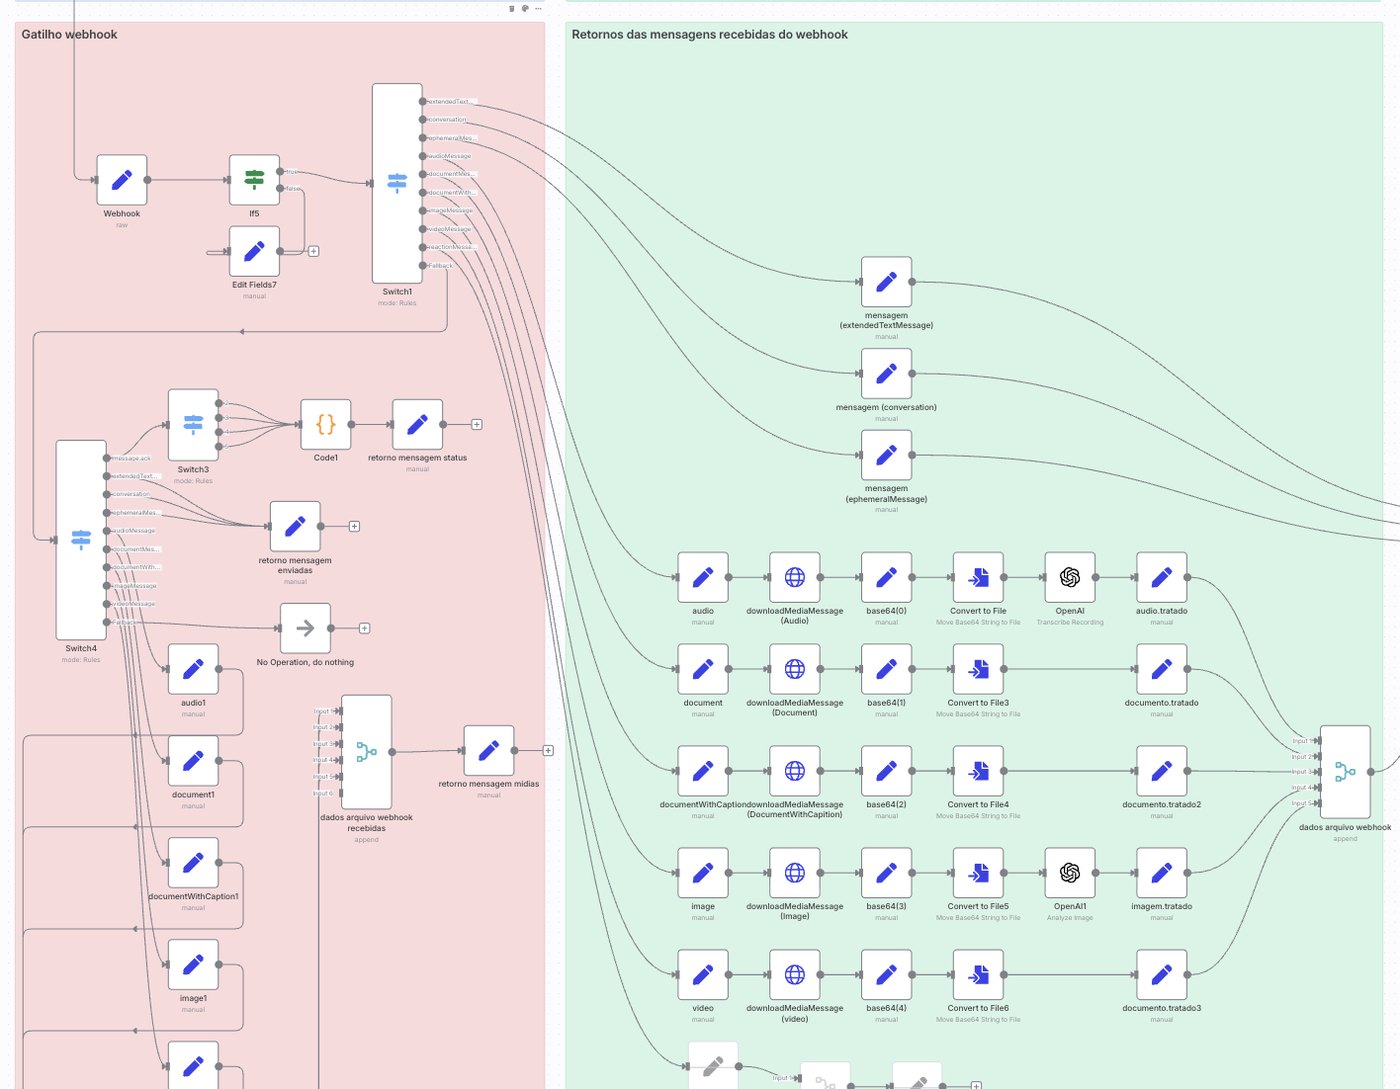
Task: Click the Fallback output of Switch1
Action: 423,265
